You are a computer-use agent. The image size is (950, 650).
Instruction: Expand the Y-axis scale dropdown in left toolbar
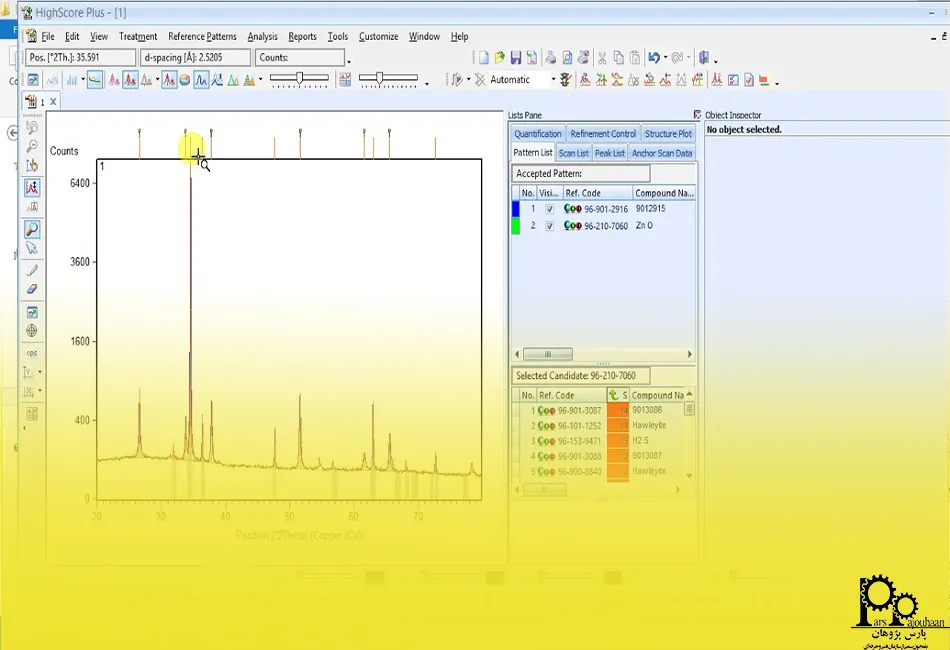[x=39, y=372]
